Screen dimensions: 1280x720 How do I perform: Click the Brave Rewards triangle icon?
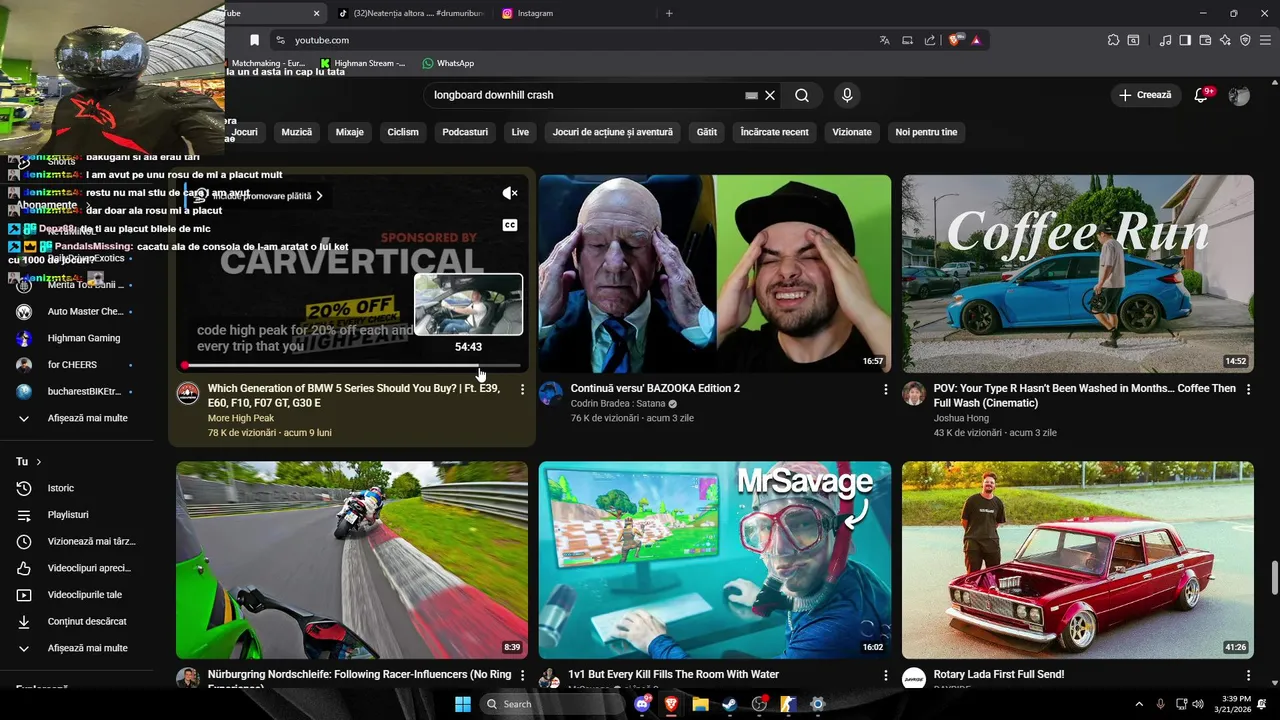coord(976,40)
